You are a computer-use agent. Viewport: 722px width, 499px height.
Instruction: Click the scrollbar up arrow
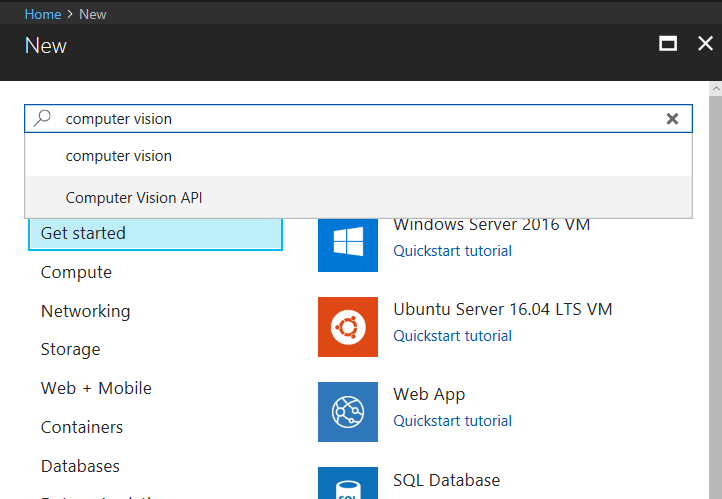tap(716, 88)
